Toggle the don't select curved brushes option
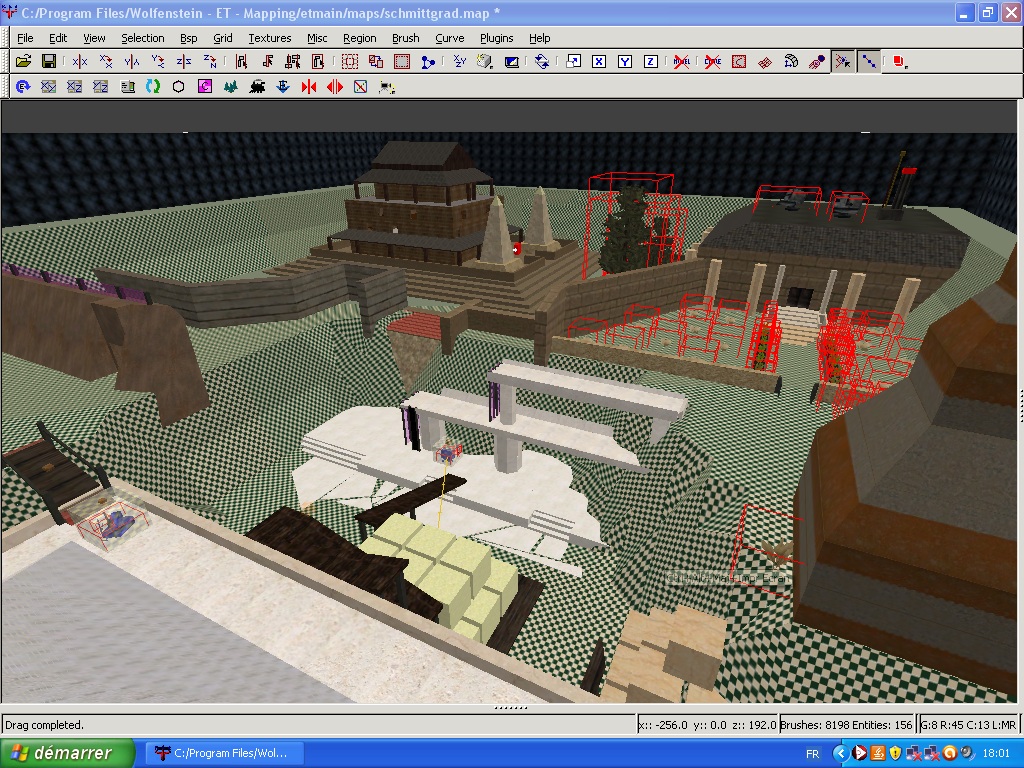The width and height of the screenshot is (1024, 768). tap(713, 61)
